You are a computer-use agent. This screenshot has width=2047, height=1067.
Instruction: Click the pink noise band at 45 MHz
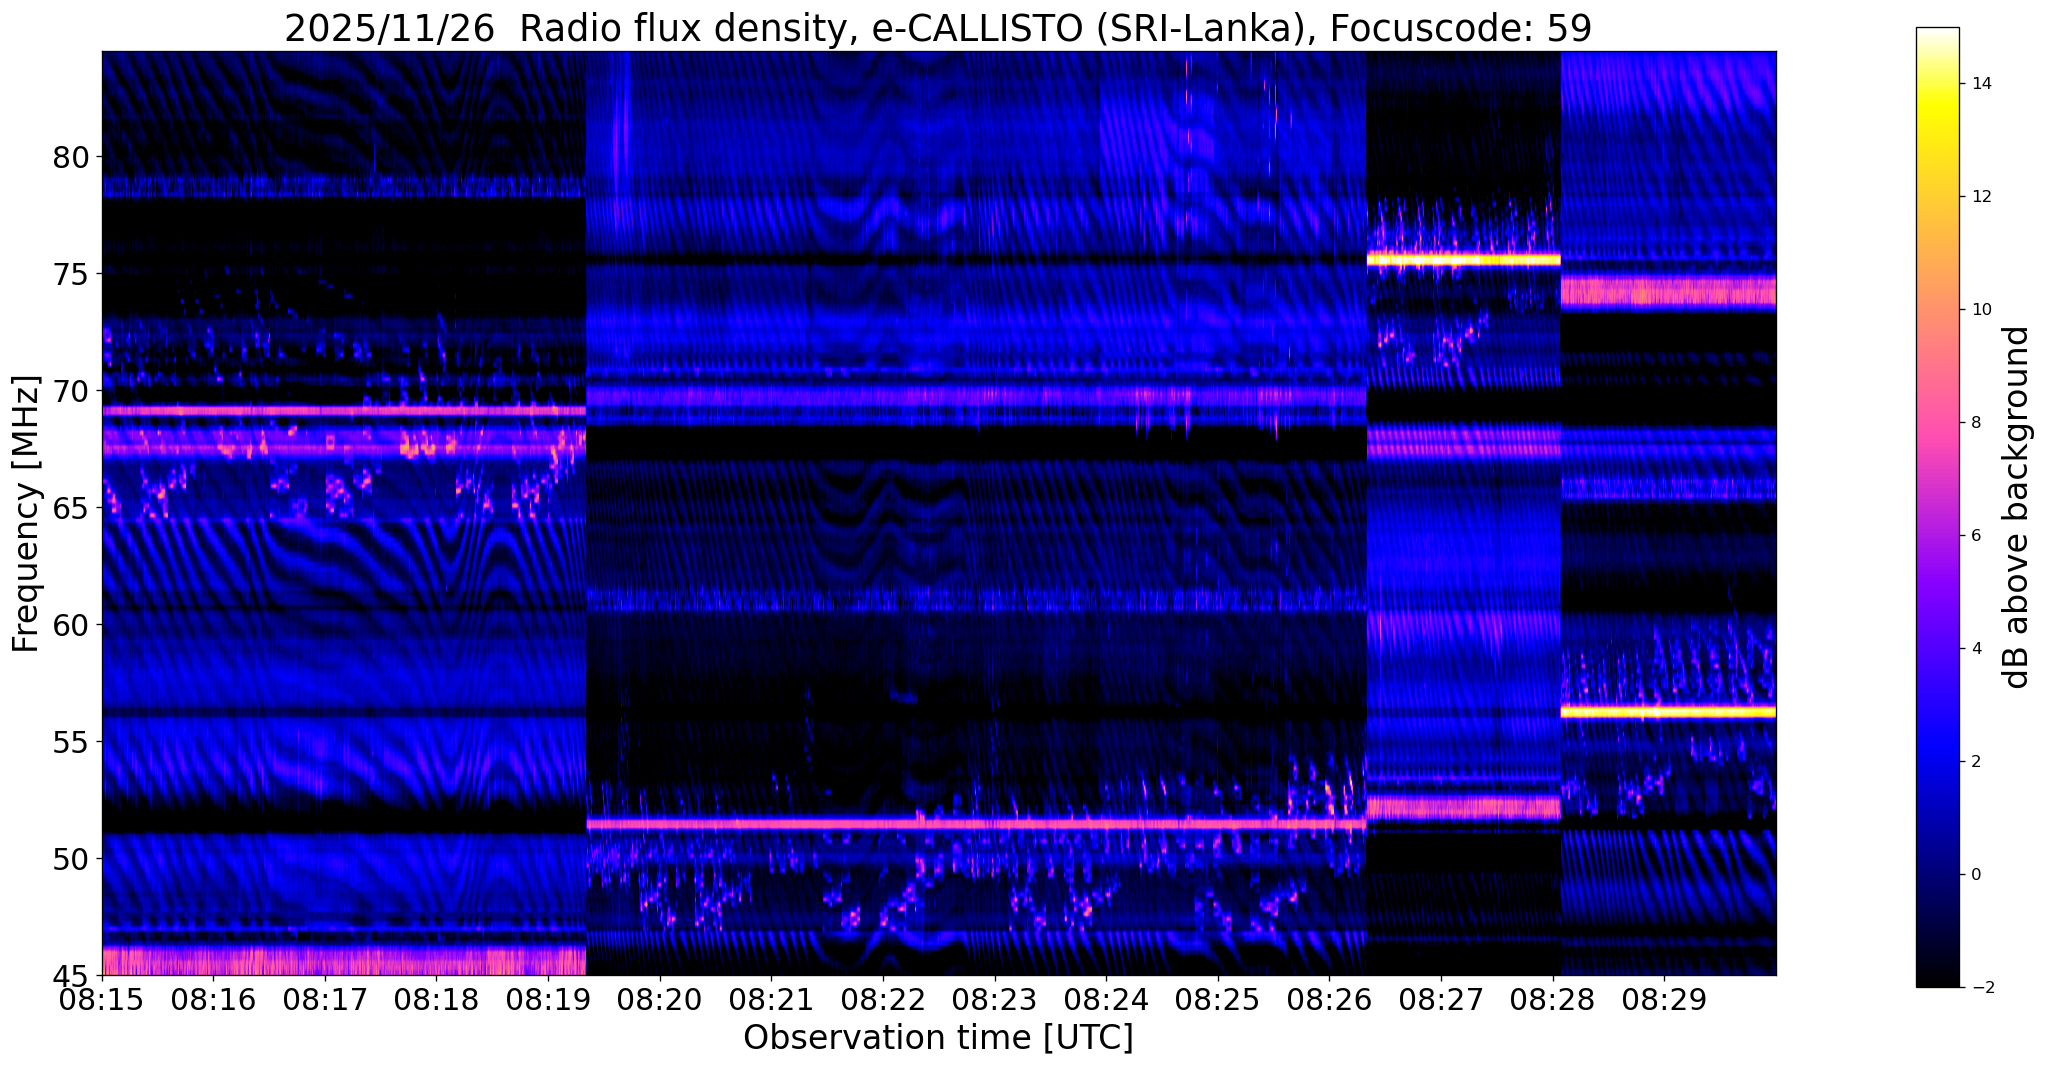tap(344, 961)
